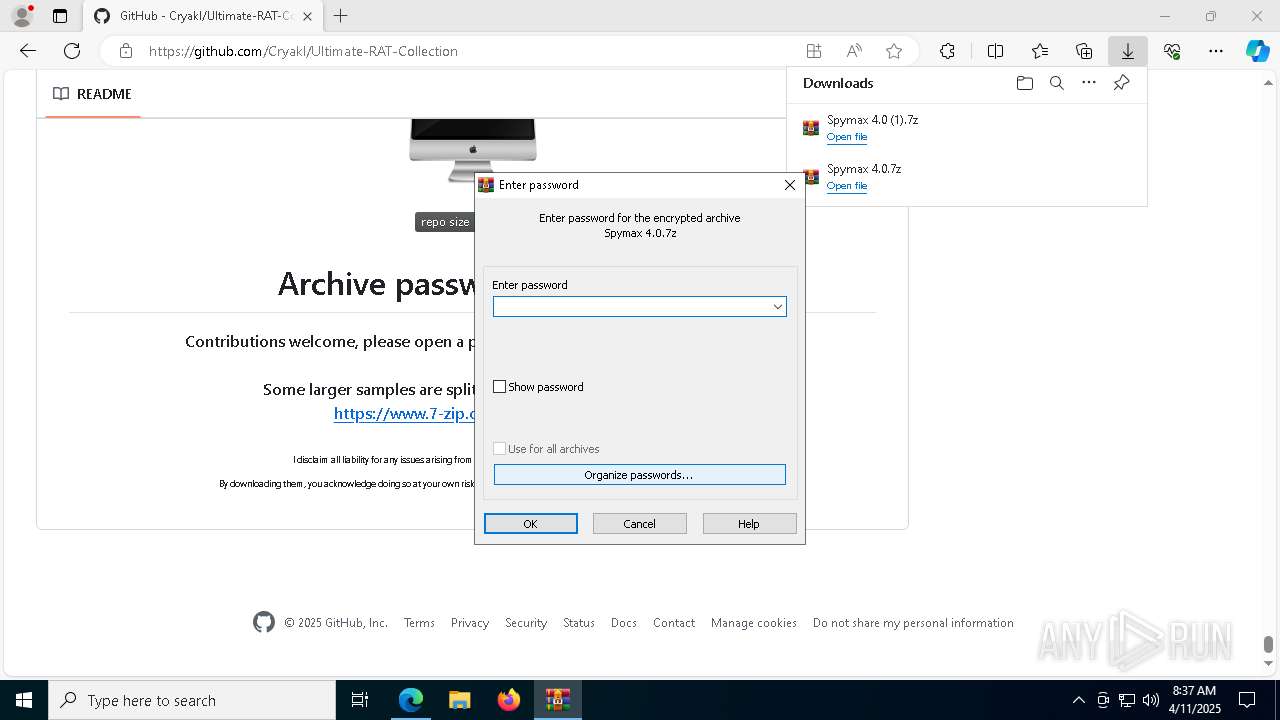The image size is (1280, 720).
Task: Open the Docs footer link
Action: 624,623
